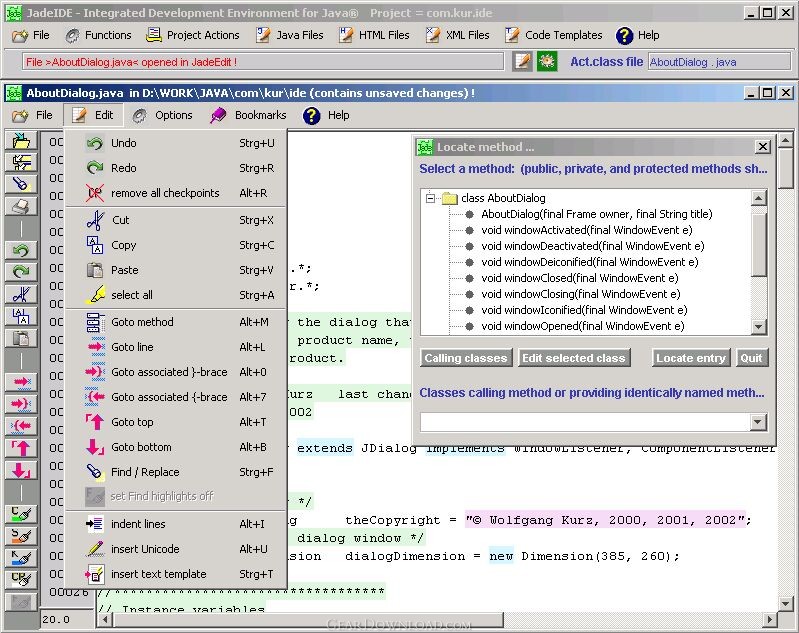The width and height of the screenshot is (799, 633).
Task: Click the redo arrow icon in left toolbar
Action: 21,272
